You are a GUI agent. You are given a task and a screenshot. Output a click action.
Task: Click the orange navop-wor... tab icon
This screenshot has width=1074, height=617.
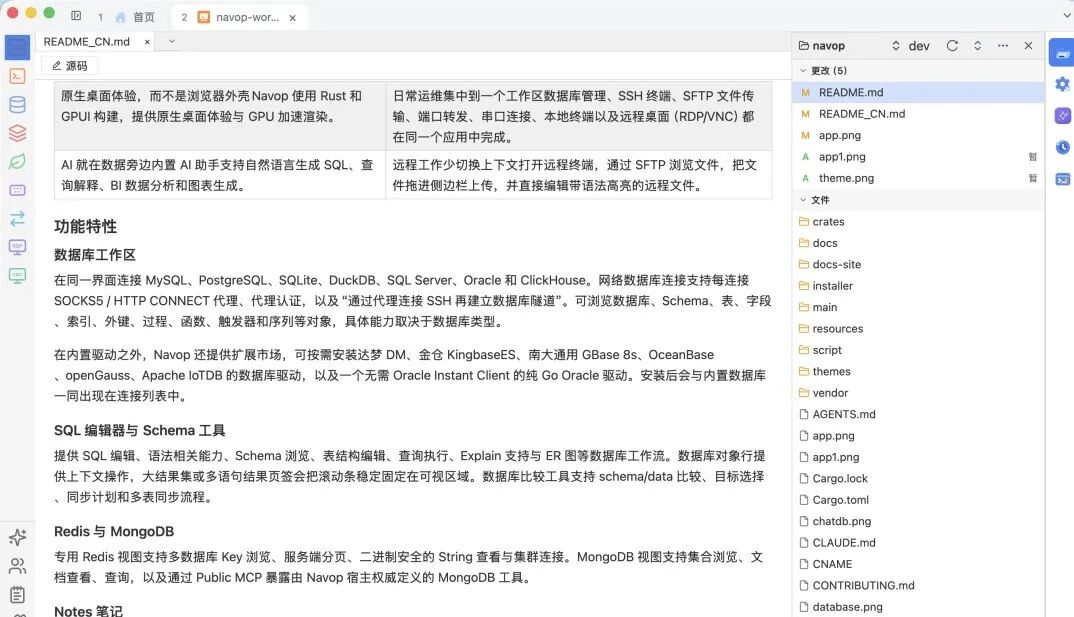tap(203, 17)
